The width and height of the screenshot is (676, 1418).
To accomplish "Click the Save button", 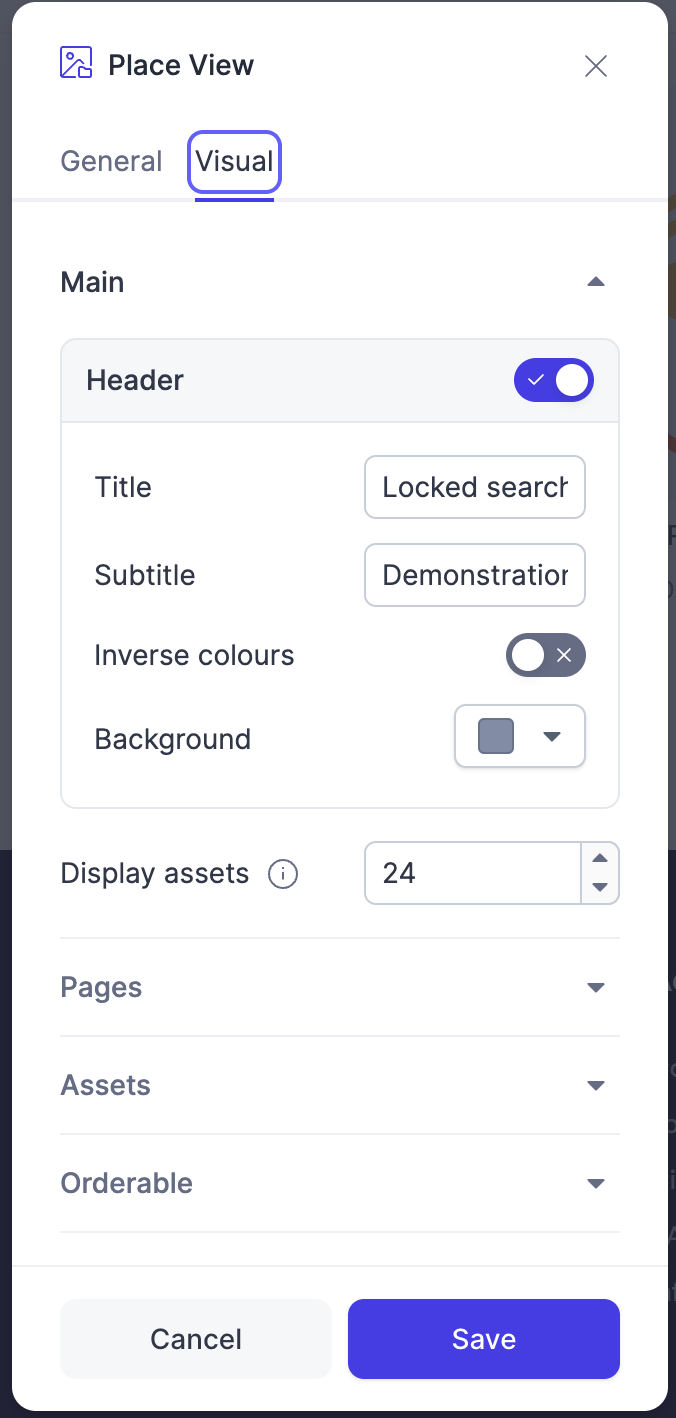I will click(484, 1339).
